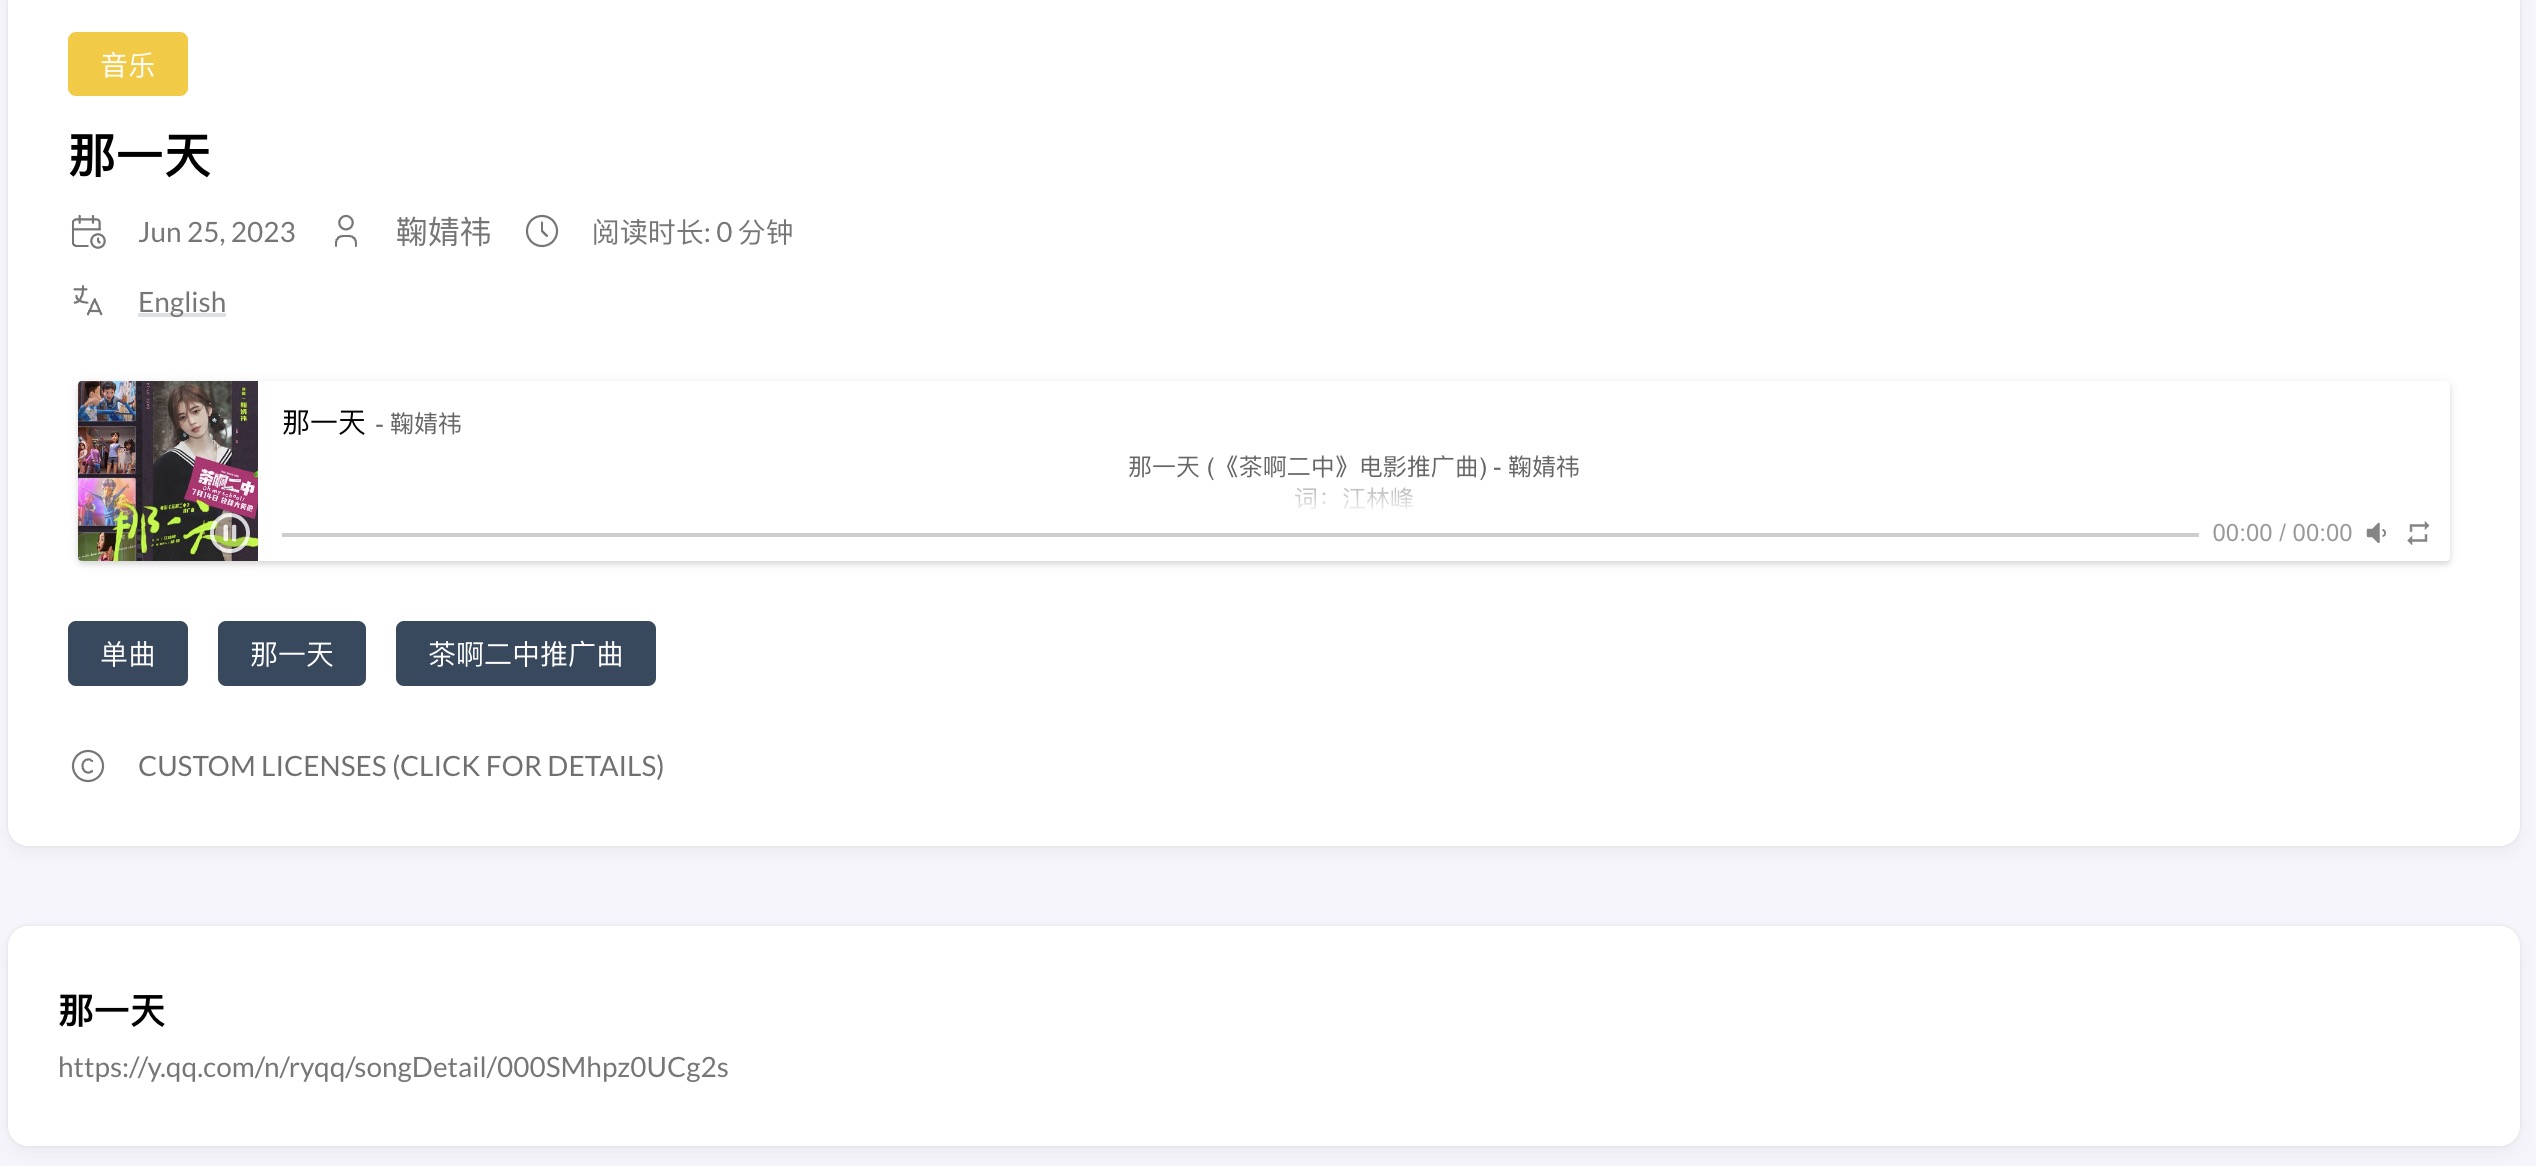Click the calendar date icon

point(88,232)
